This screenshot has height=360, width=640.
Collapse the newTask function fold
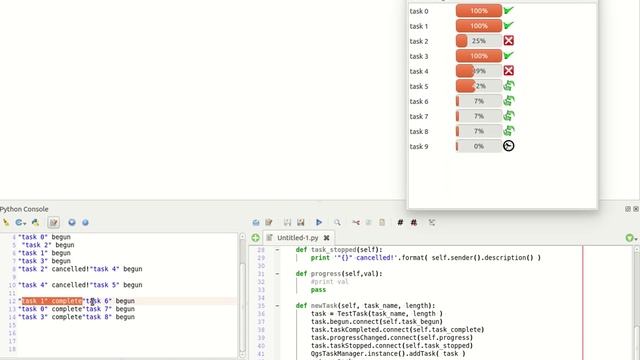pos(277,306)
